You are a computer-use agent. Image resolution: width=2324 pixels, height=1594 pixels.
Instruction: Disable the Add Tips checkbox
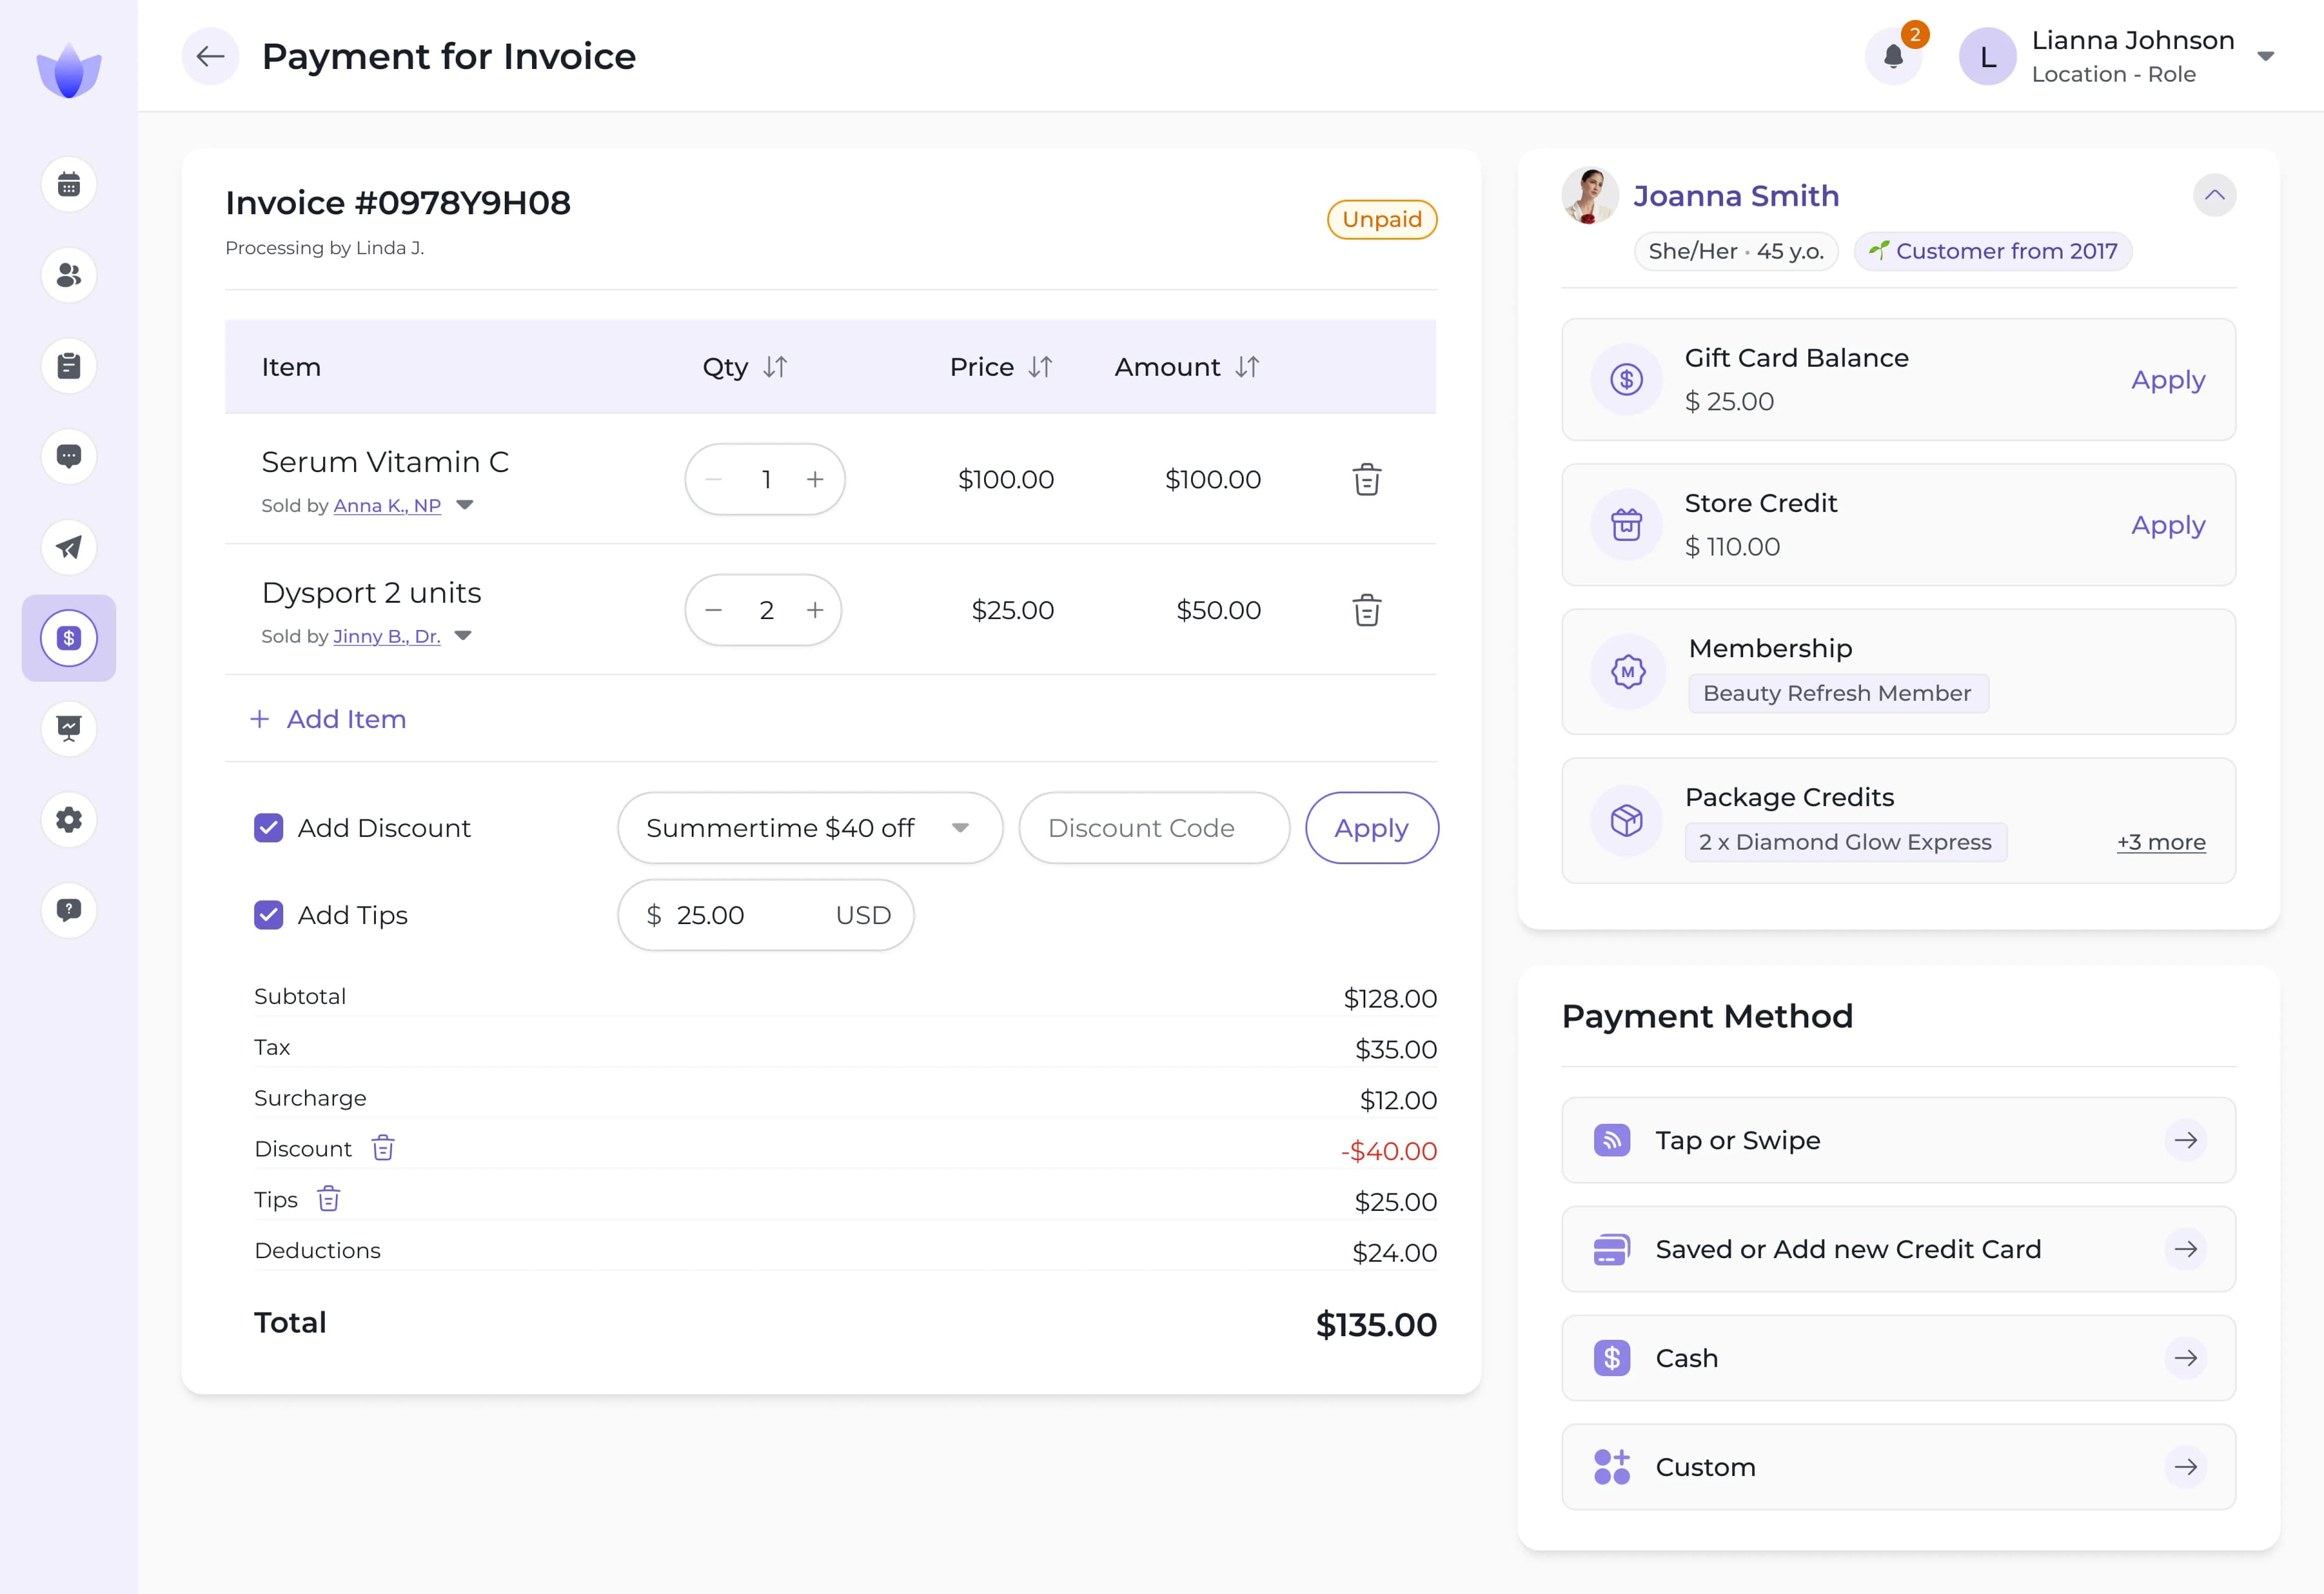tap(268, 914)
